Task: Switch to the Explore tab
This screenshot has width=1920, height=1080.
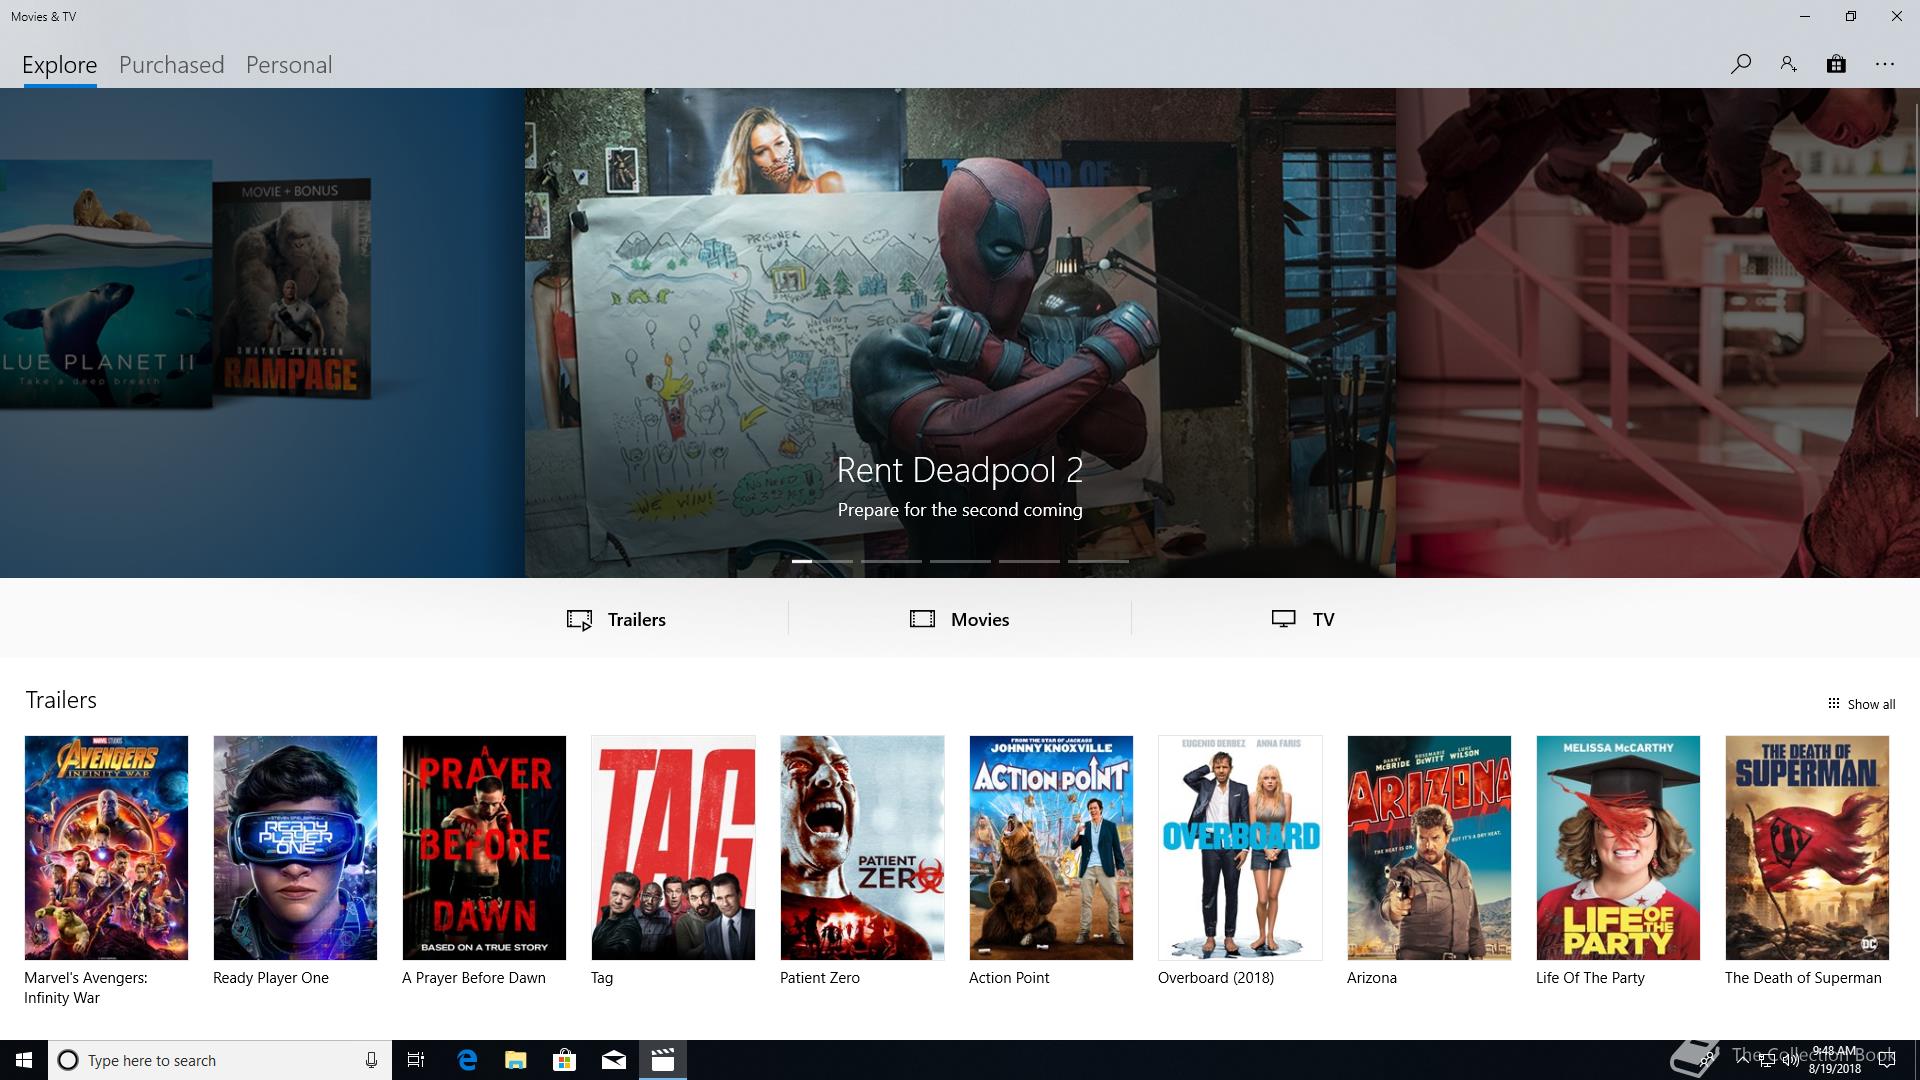Action: pyautogui.click(x=60, y=65)
